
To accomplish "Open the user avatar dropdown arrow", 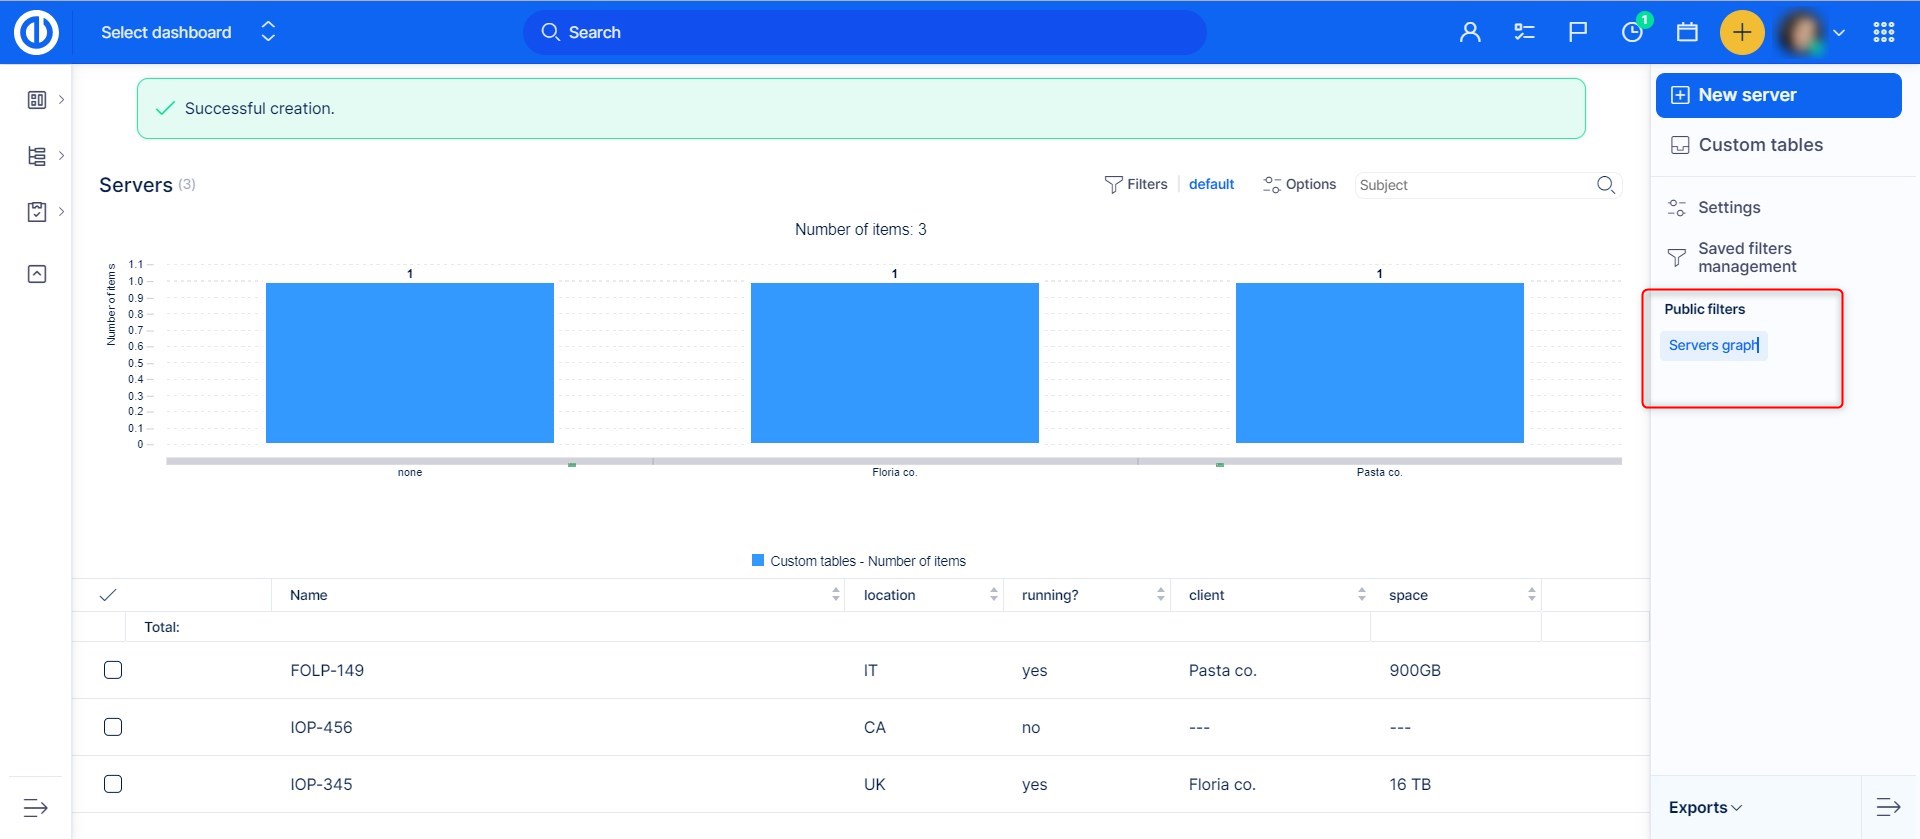I will point(1838,32).
